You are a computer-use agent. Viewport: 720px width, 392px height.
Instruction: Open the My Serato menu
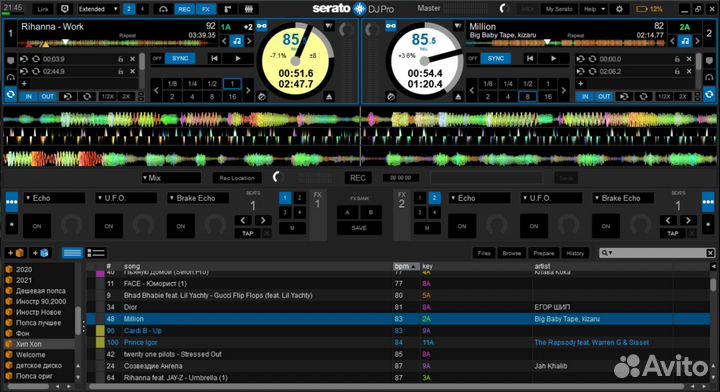point(559,9)
